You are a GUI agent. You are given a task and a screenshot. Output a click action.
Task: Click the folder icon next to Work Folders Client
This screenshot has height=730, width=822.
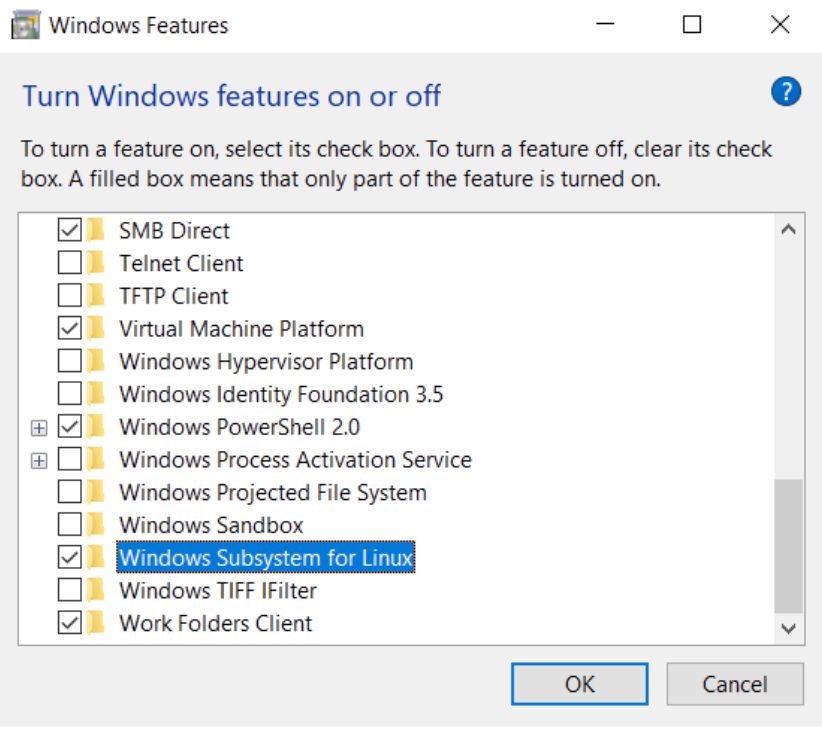(96, 623)
